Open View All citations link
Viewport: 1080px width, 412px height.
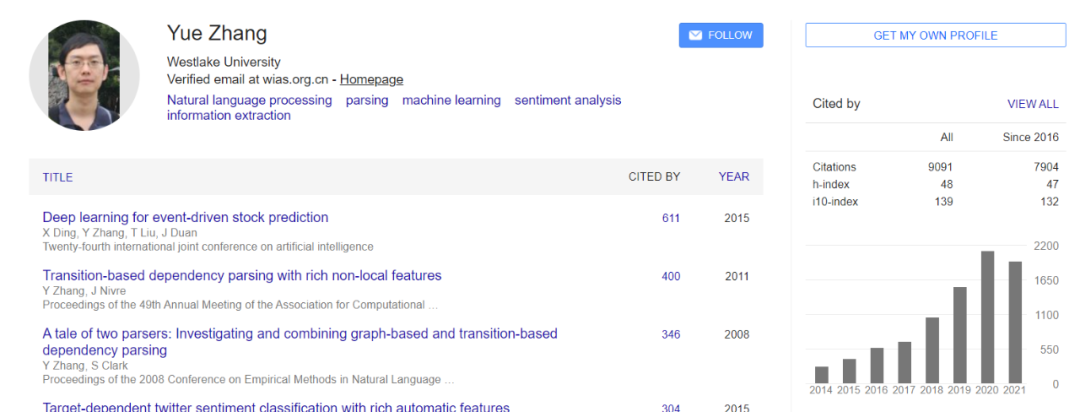coord(1032,104)
